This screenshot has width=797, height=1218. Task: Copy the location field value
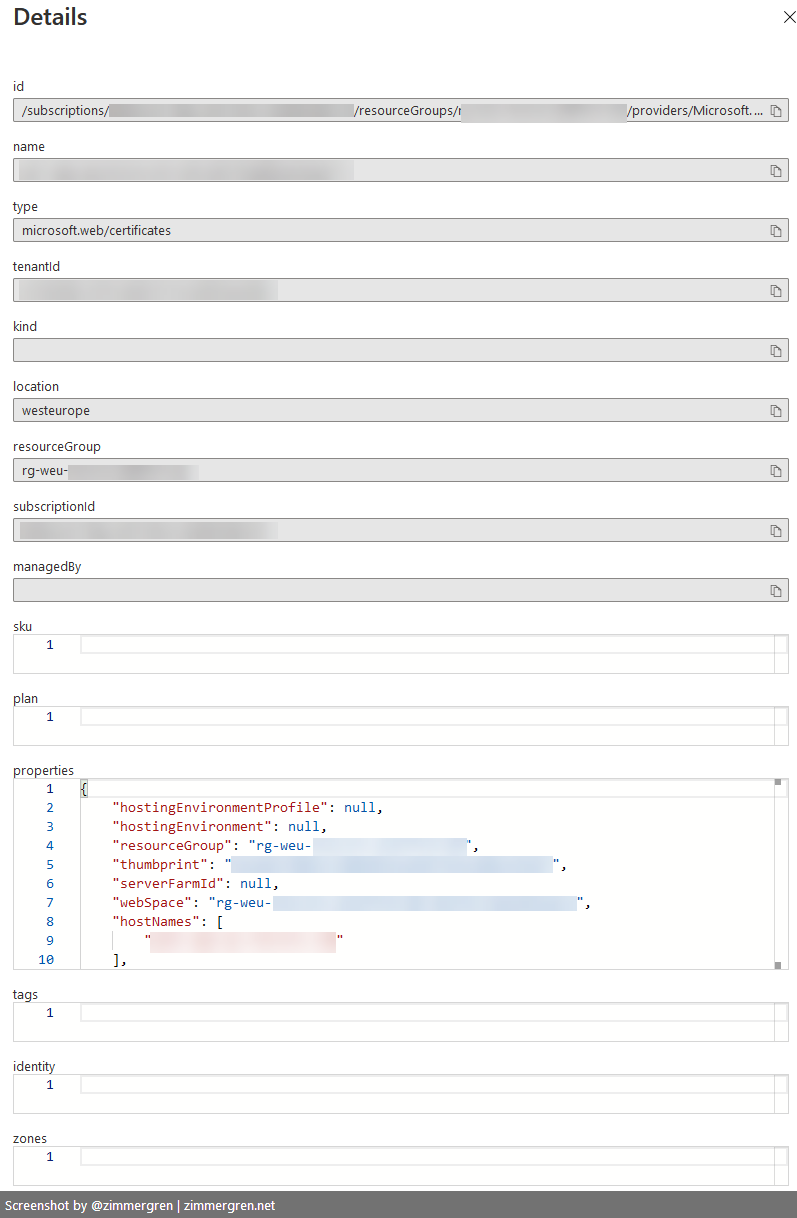coord(775,411)
